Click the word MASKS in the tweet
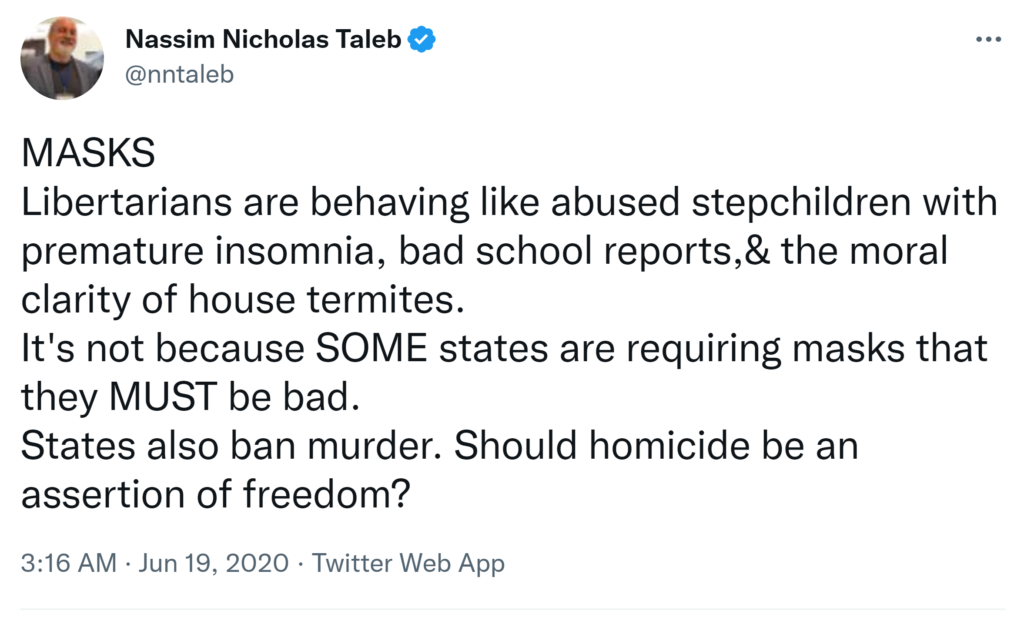Screen dimensions: 1024x628 [88, 153]
